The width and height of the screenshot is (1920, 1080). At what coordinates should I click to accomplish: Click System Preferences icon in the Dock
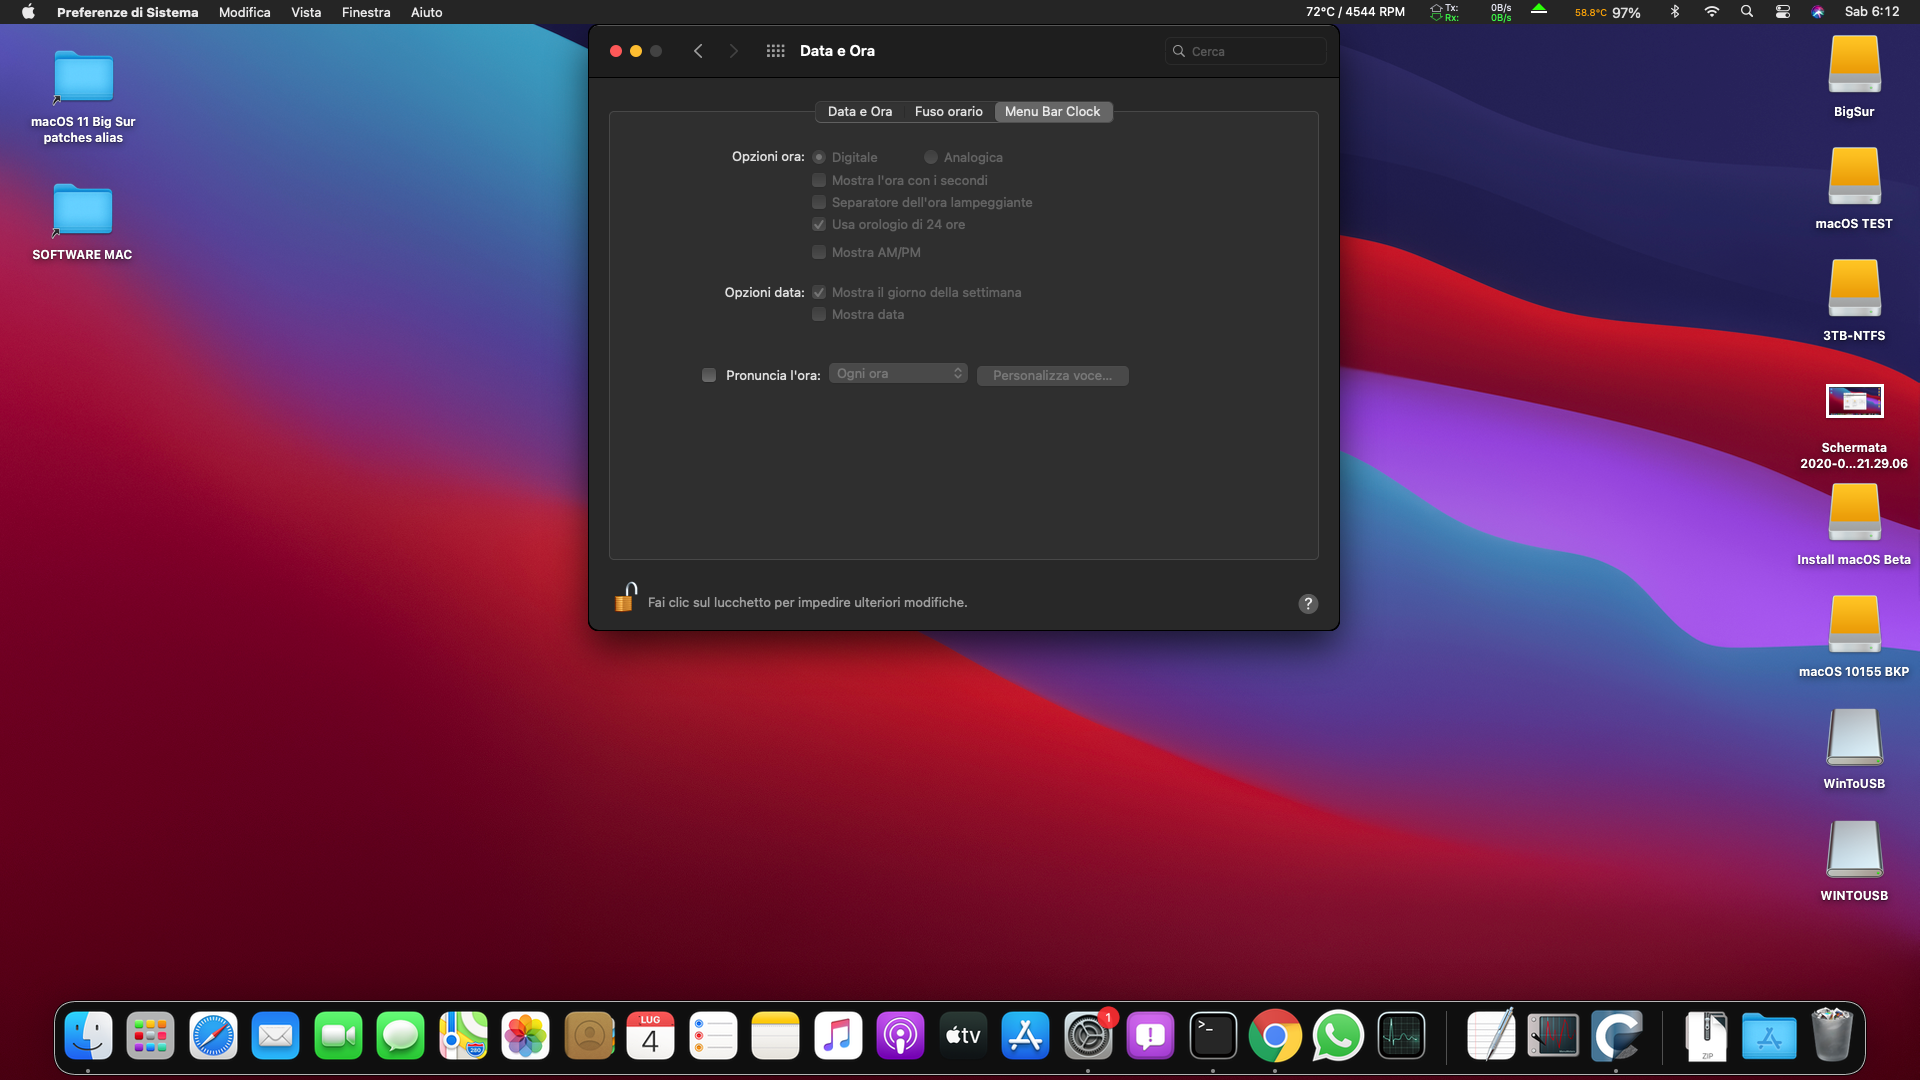(1088, 1036)
